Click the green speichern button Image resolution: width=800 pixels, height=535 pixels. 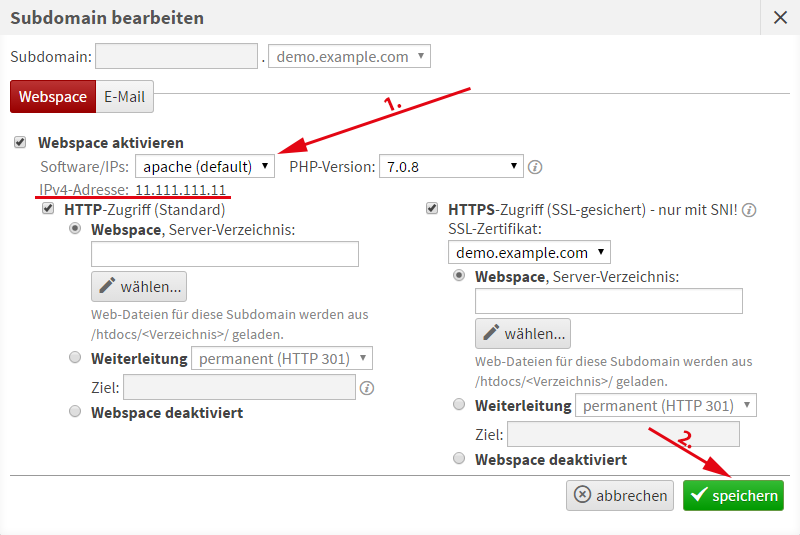(x=733, y=495)
